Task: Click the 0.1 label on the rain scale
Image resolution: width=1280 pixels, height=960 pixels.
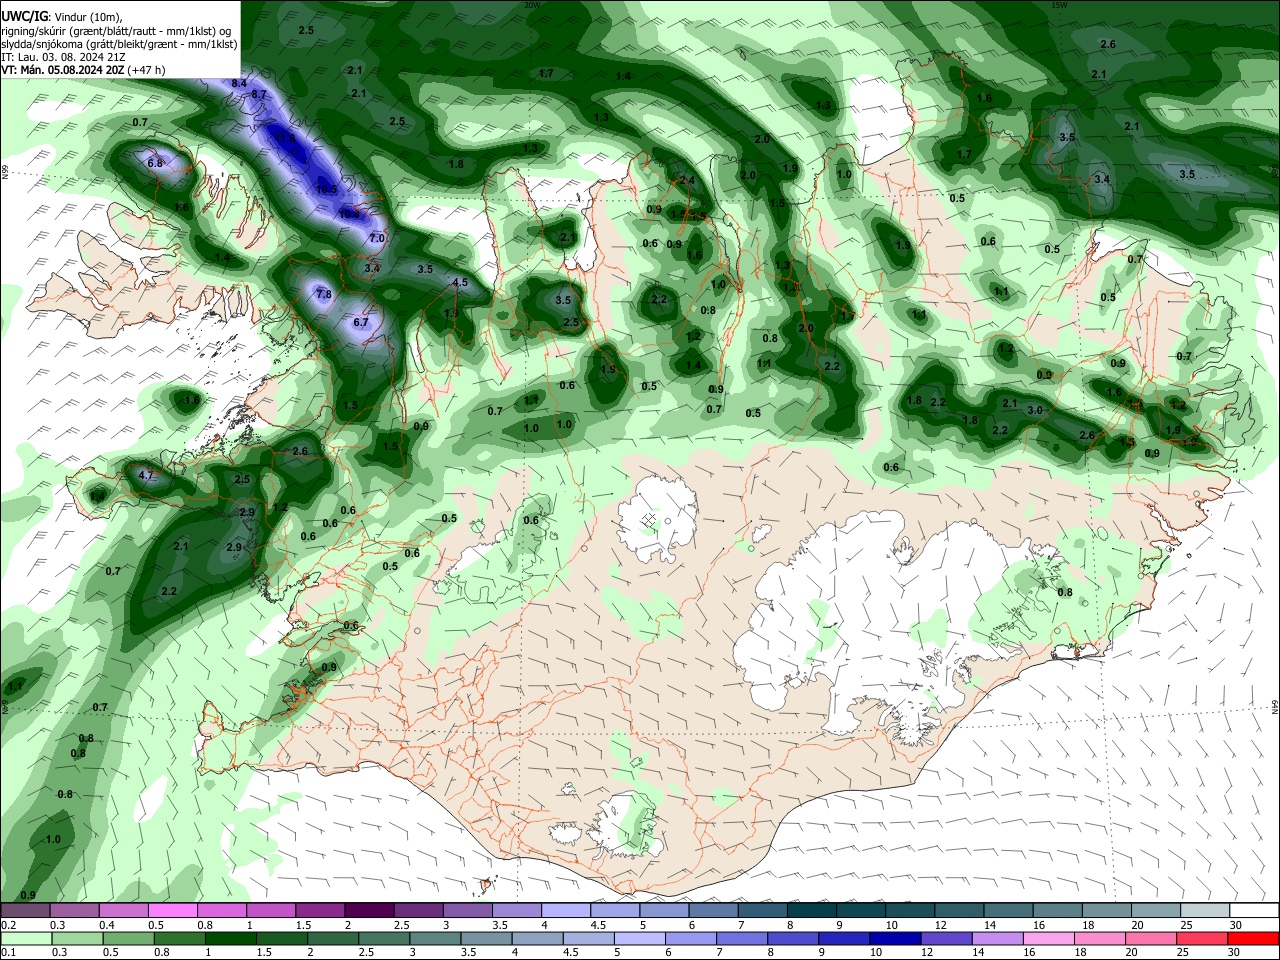Action: (x=7, y=952)
